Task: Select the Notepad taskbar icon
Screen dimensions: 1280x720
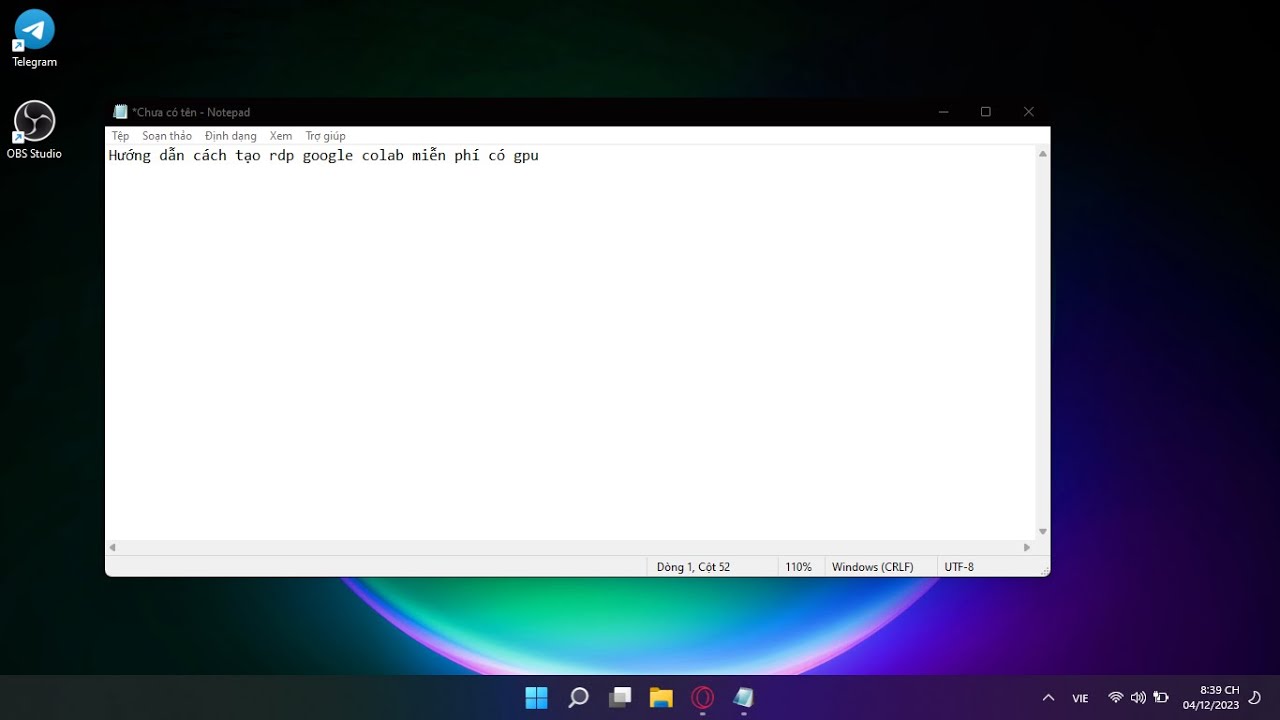Action: [x=743, y=698]
